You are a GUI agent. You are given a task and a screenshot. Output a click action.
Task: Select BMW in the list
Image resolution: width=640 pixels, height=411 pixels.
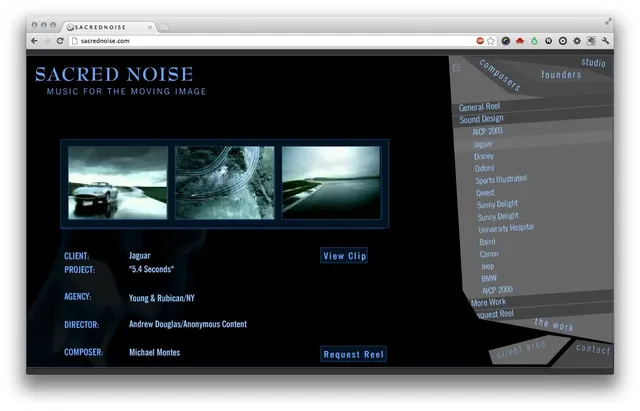[489, 278]
